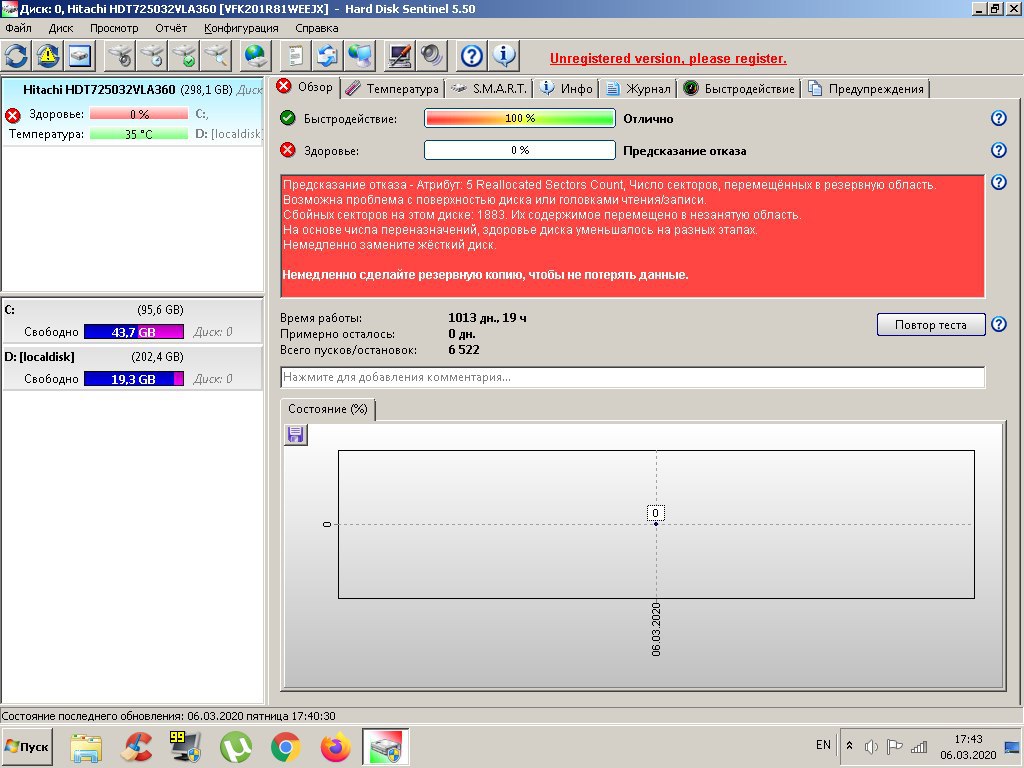
Task: Click the comment input field
Action: 632,377
